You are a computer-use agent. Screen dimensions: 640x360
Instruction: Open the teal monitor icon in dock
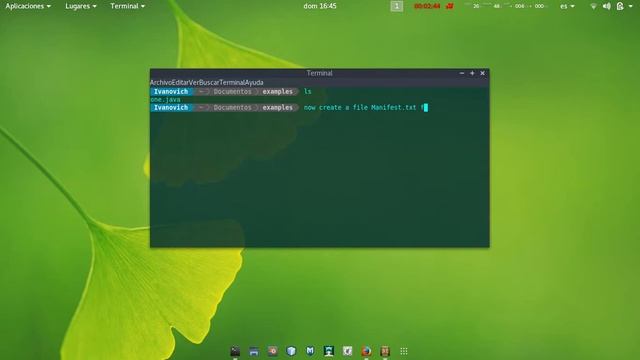click(x=329, y=351)
